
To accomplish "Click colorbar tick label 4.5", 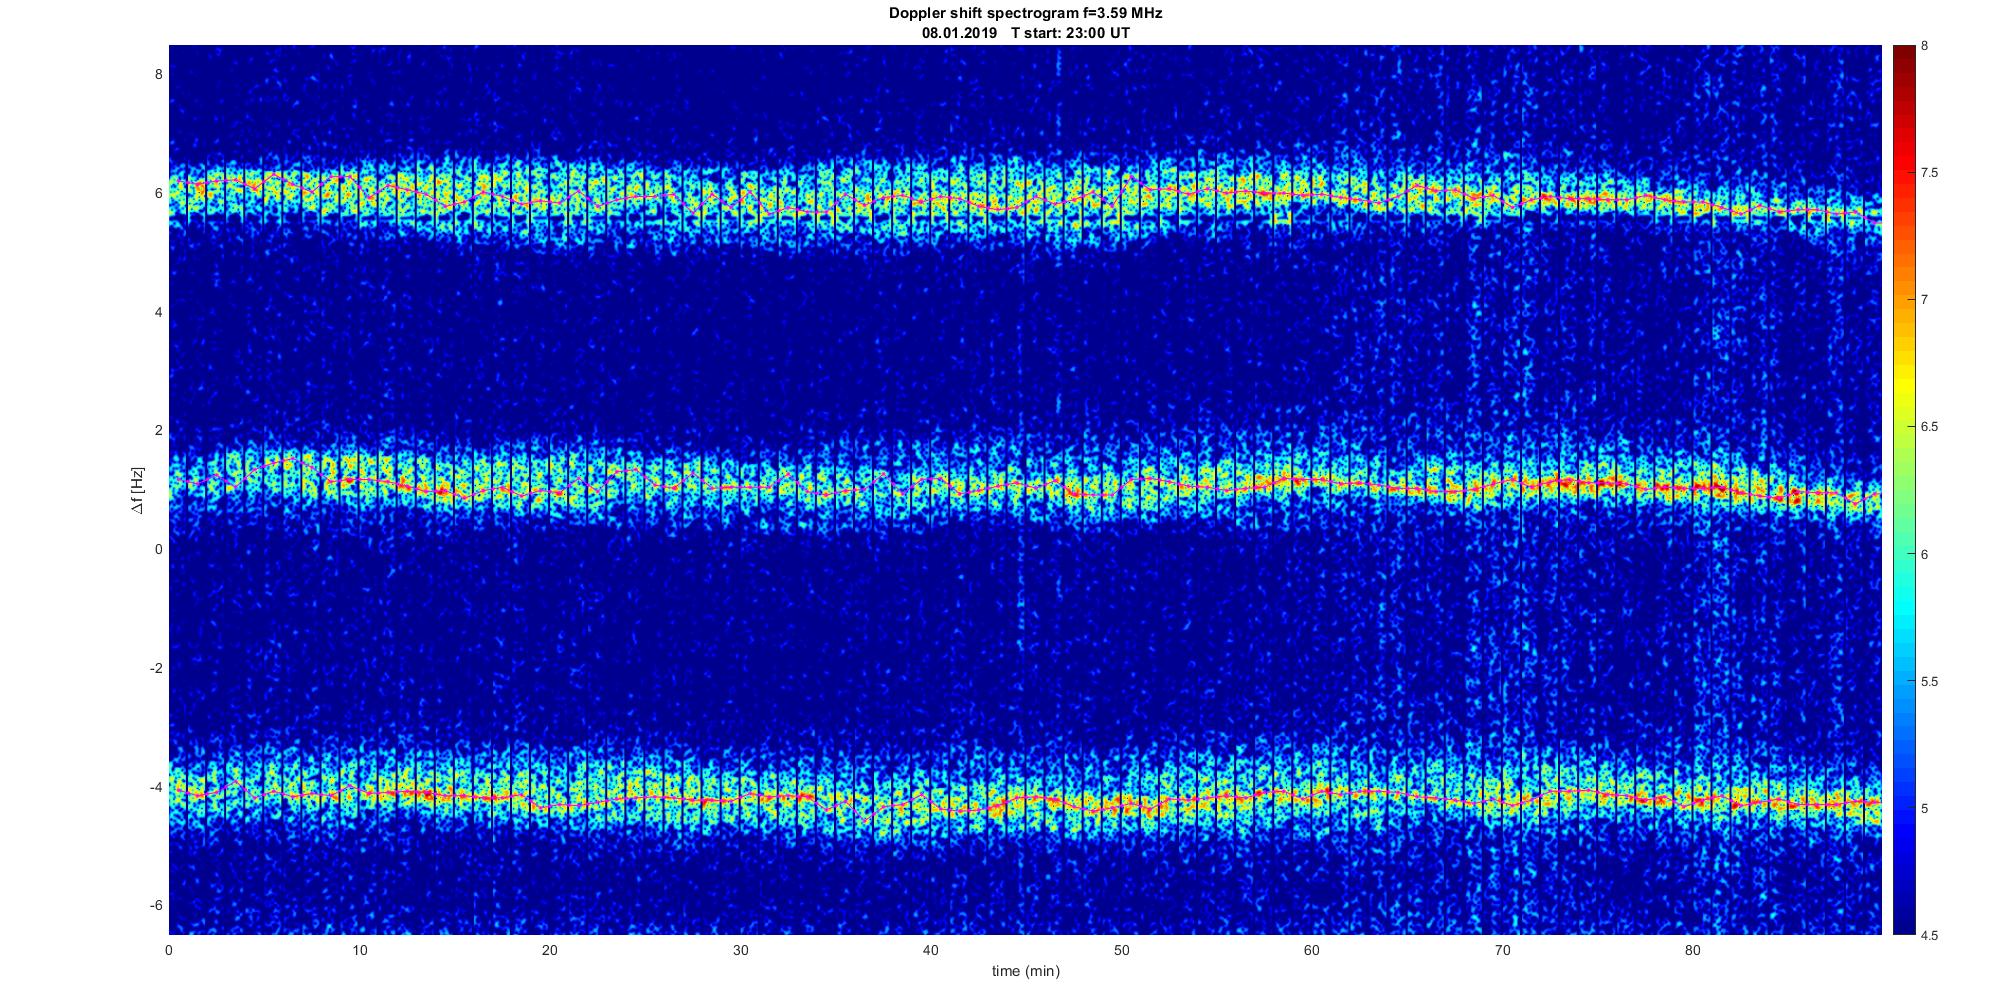I will click(1929, 936).
